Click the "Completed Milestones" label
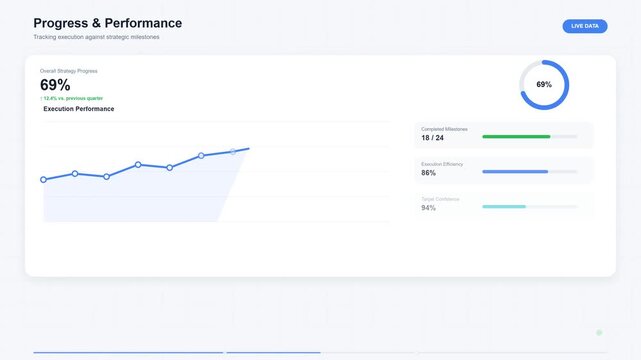 coord(444,129)
